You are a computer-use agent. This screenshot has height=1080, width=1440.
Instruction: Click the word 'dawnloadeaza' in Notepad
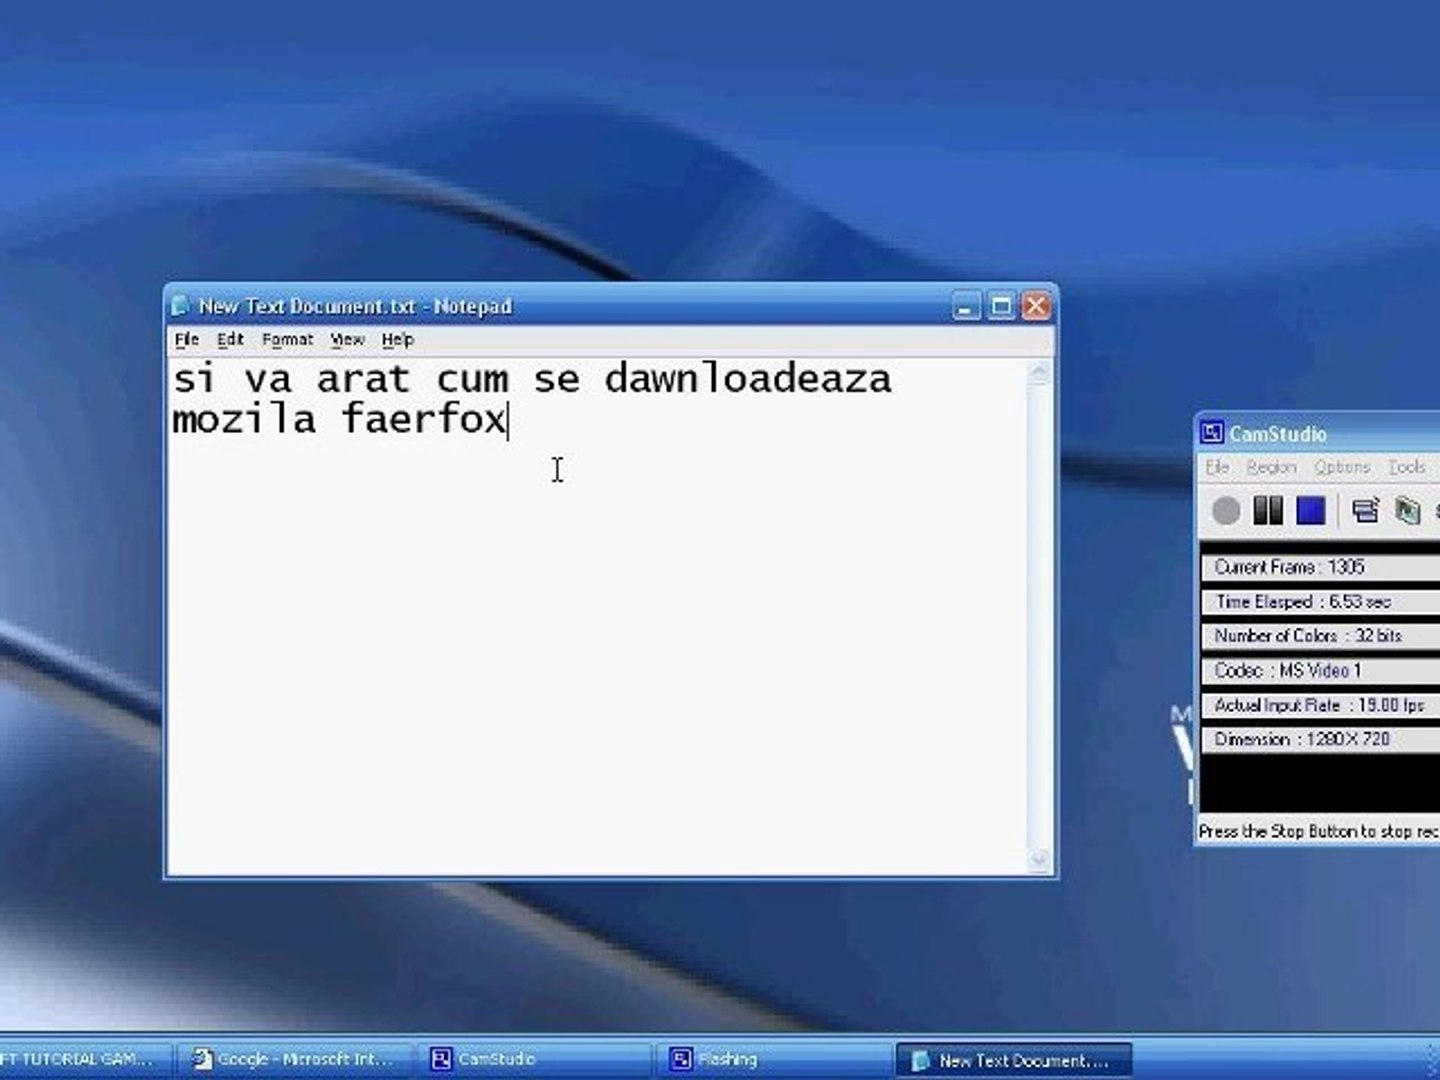point(748,379)
